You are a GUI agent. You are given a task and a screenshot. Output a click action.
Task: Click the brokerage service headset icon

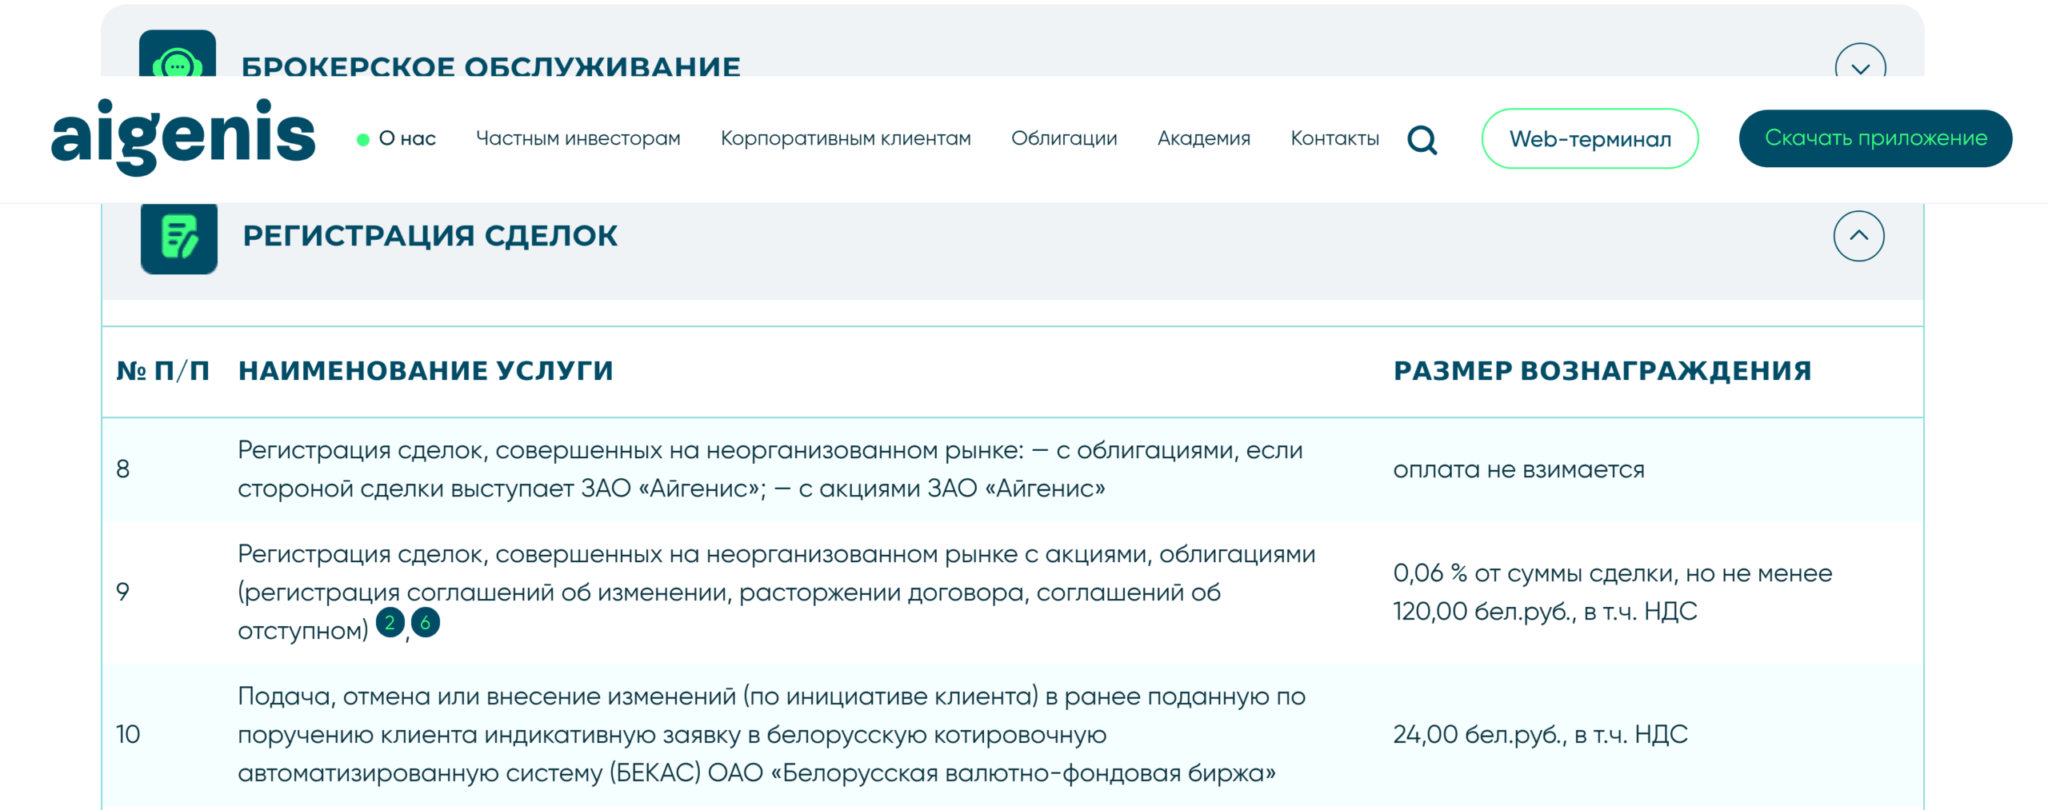178,55
